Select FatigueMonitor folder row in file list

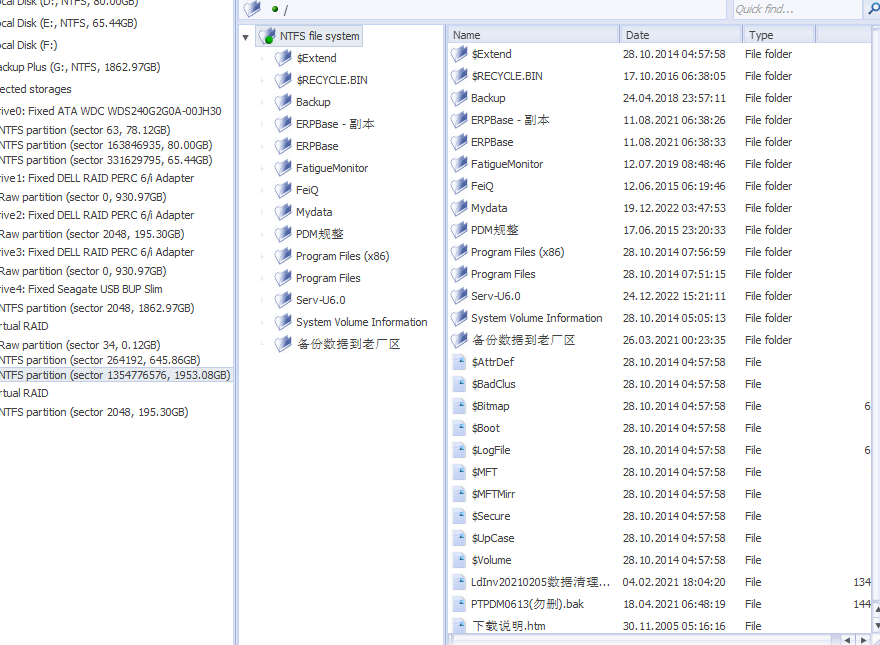pyautogui.click(x=660, y=164)
